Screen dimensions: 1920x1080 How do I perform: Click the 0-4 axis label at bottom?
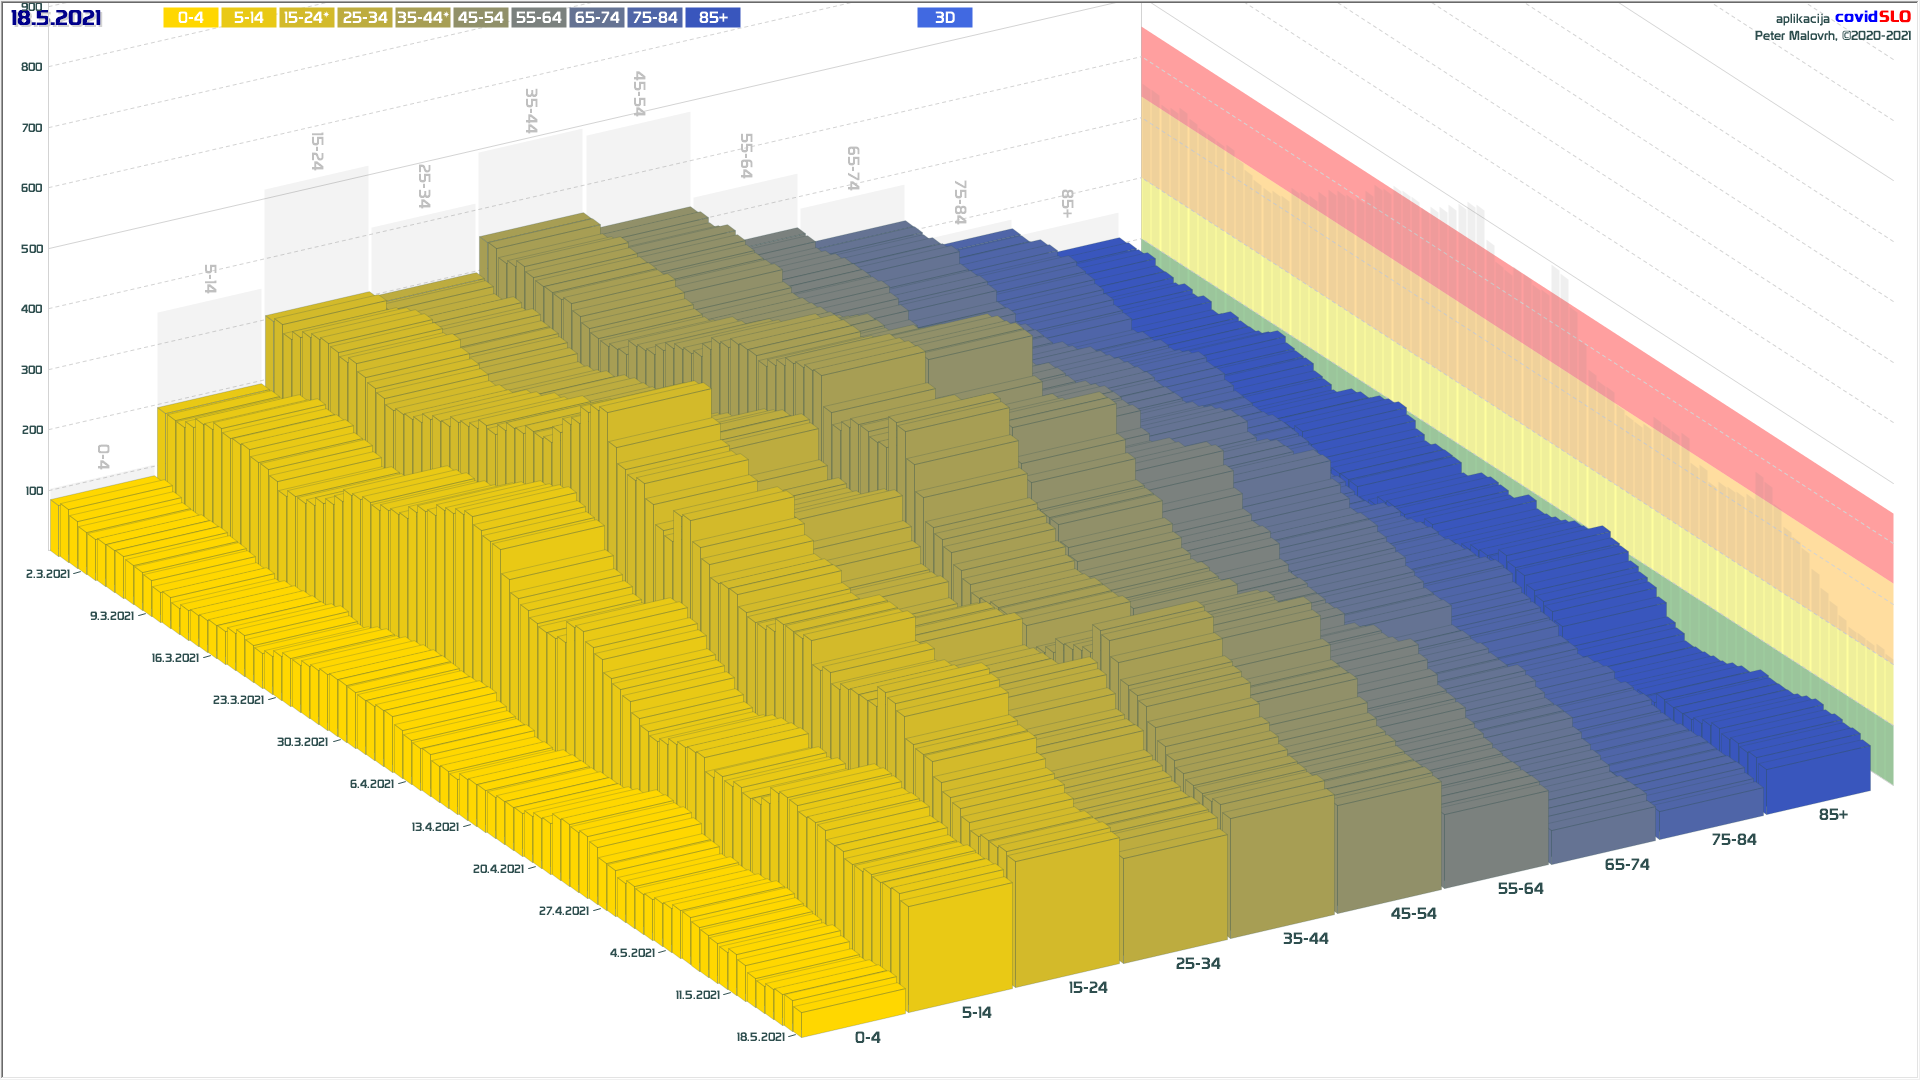[x=867, y=1038]
